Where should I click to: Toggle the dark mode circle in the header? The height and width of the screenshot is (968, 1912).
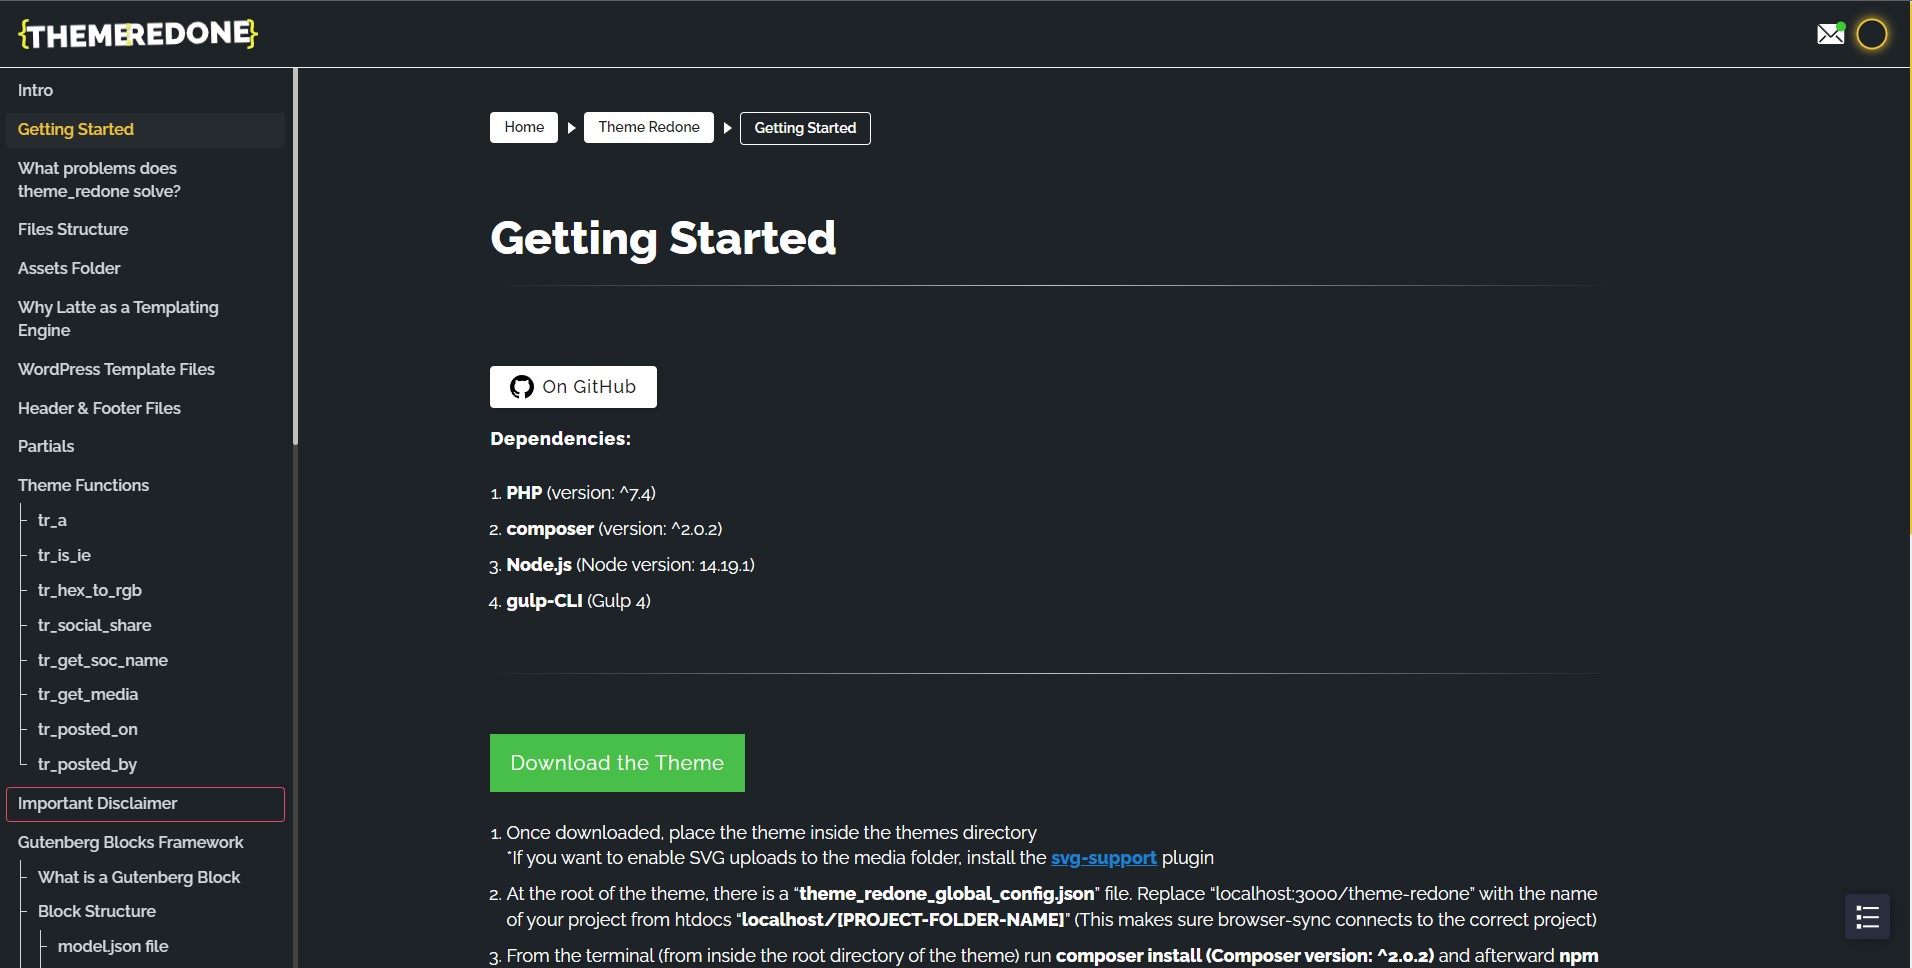coord(1872,33)
